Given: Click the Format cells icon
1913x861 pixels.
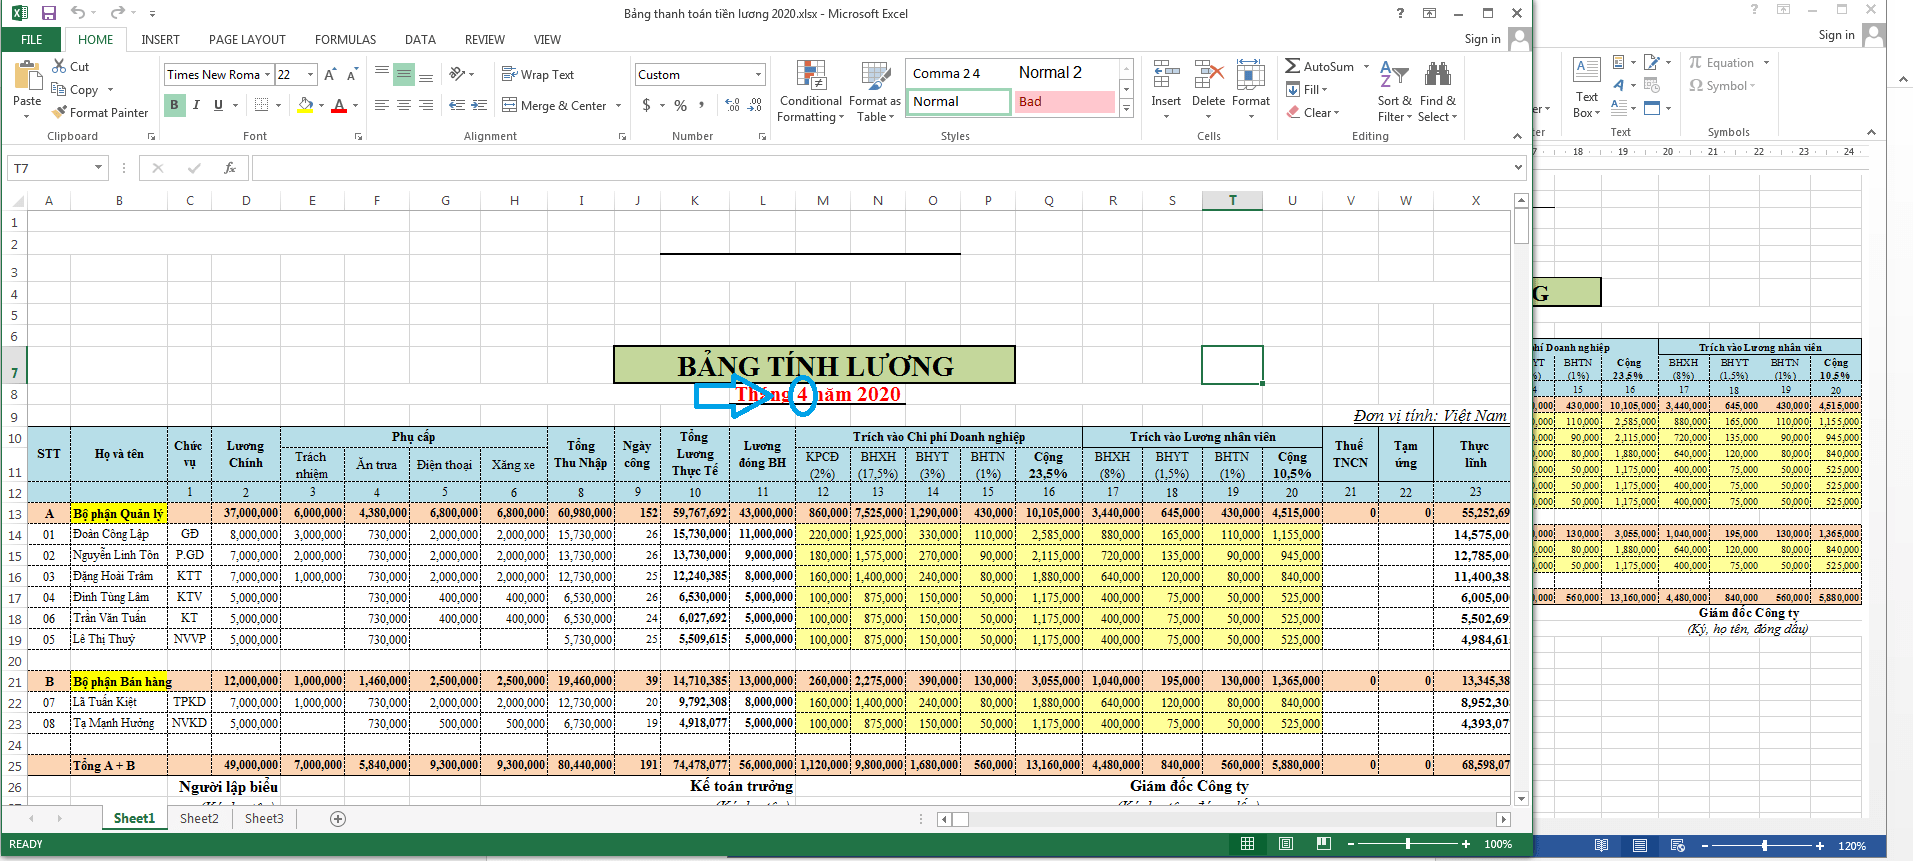Looking at the screenshot, I should [x=1250, y=76].
